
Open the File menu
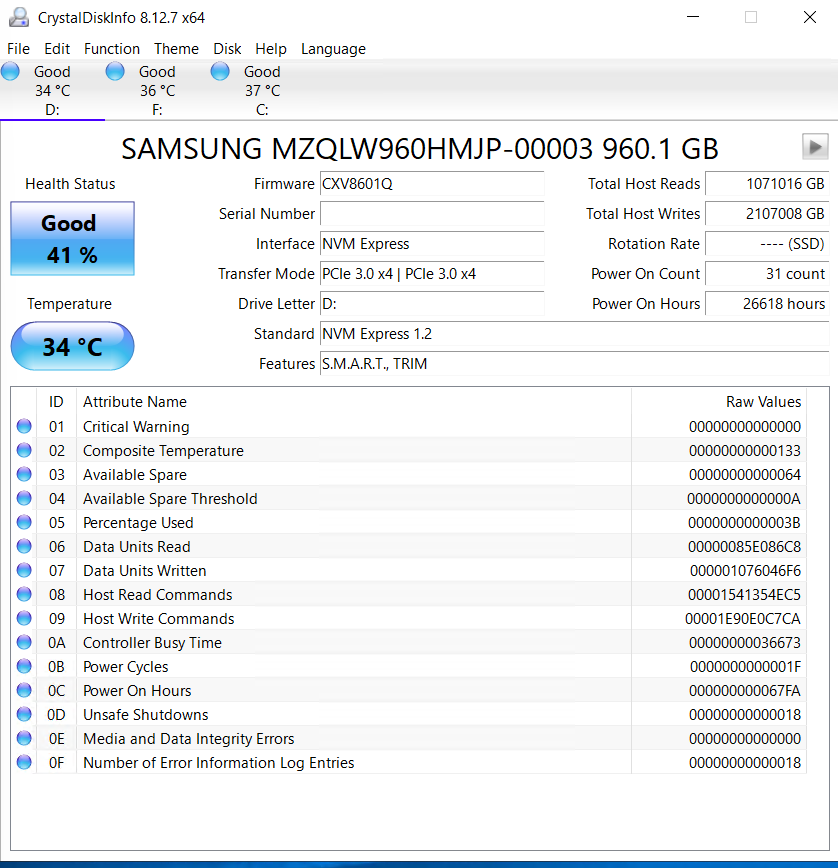click(x=18, y=49)
